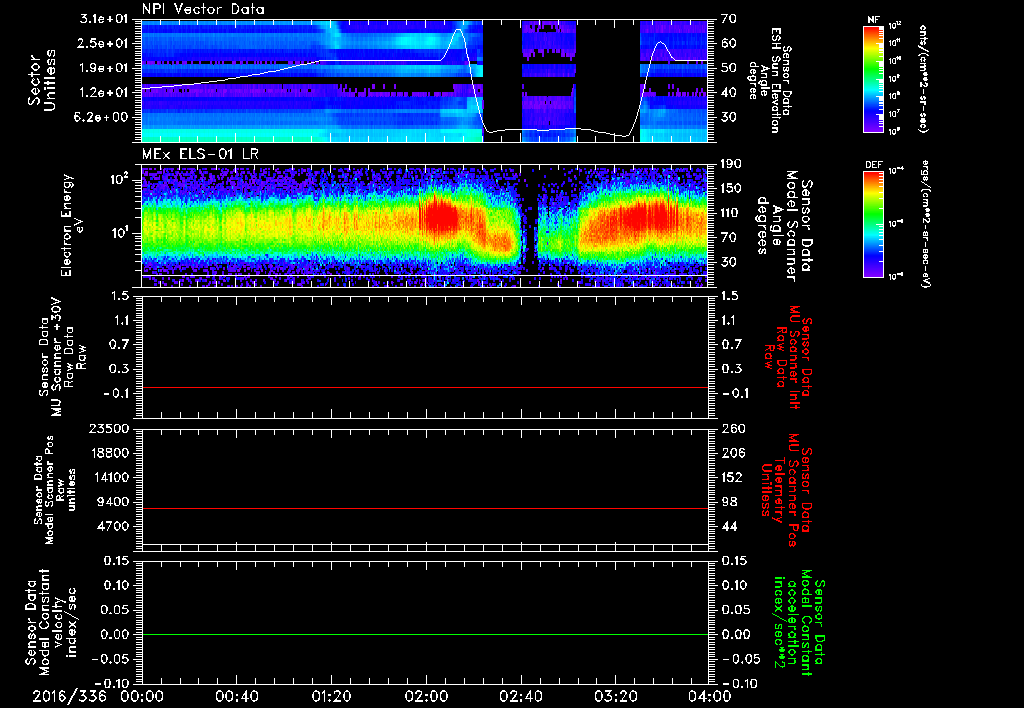Click the red line in MU Scanner +30V panel
The image size is (1024, 708).
(425, 387)
